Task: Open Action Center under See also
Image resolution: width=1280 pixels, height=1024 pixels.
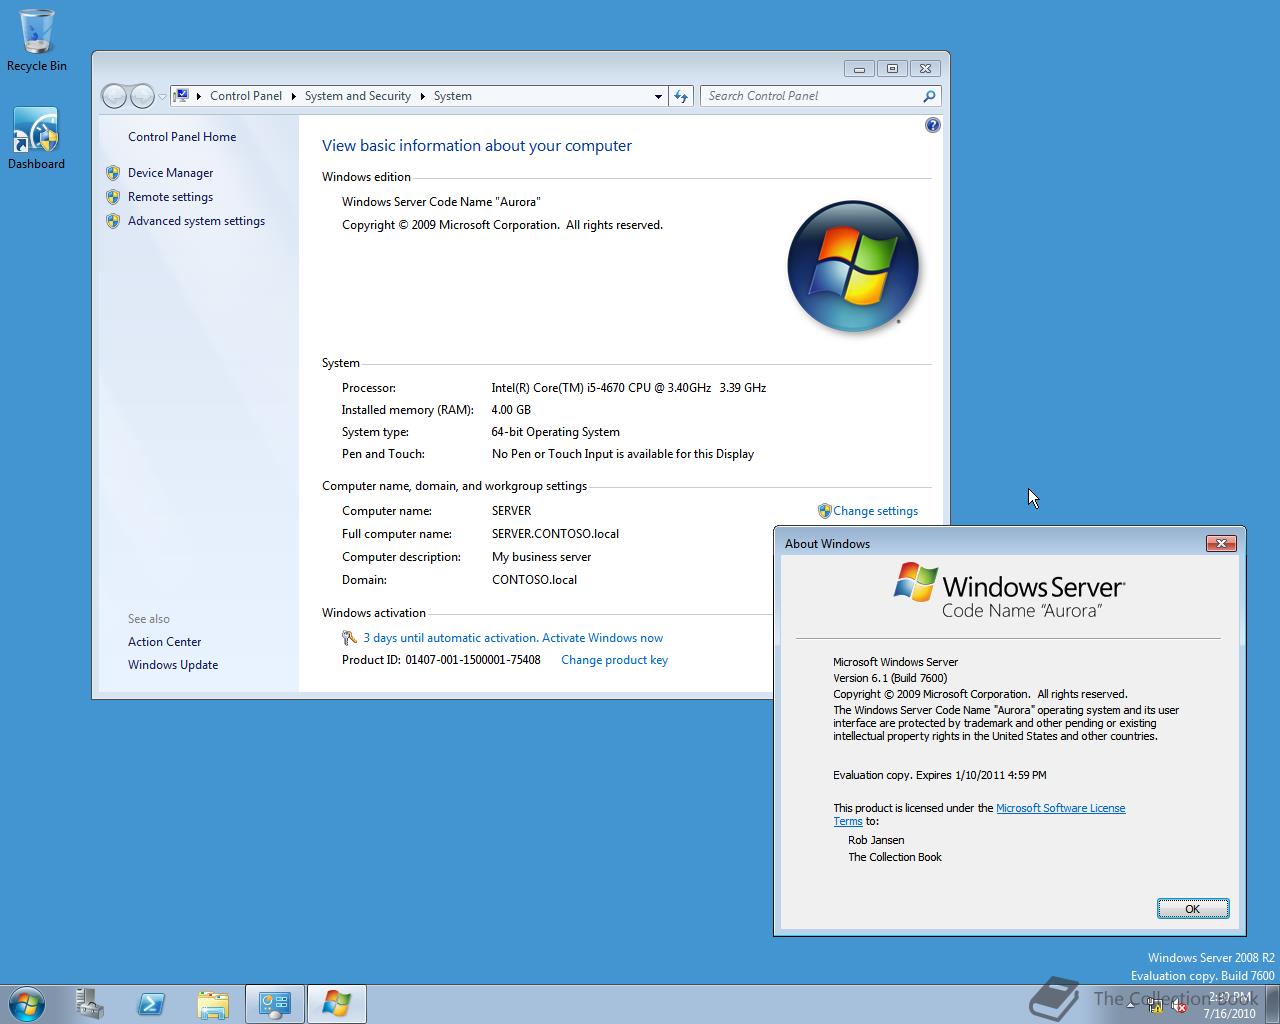Action: tap(164, 642)
